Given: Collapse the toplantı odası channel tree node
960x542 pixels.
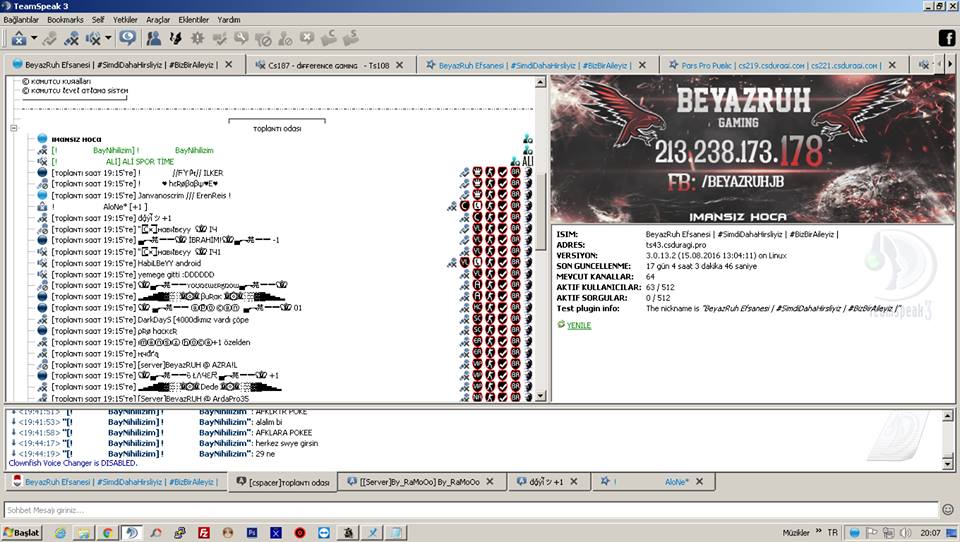Looking at the screenshot, I should pos(14,128).
